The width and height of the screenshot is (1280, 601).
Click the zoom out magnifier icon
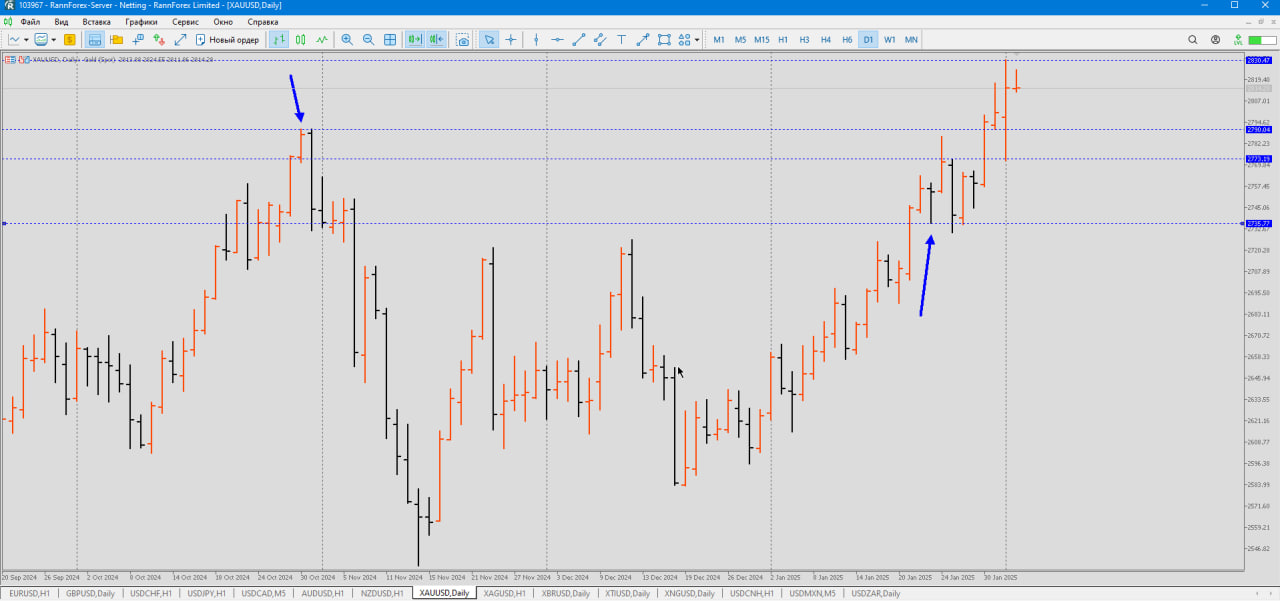(x=368, y=40)
